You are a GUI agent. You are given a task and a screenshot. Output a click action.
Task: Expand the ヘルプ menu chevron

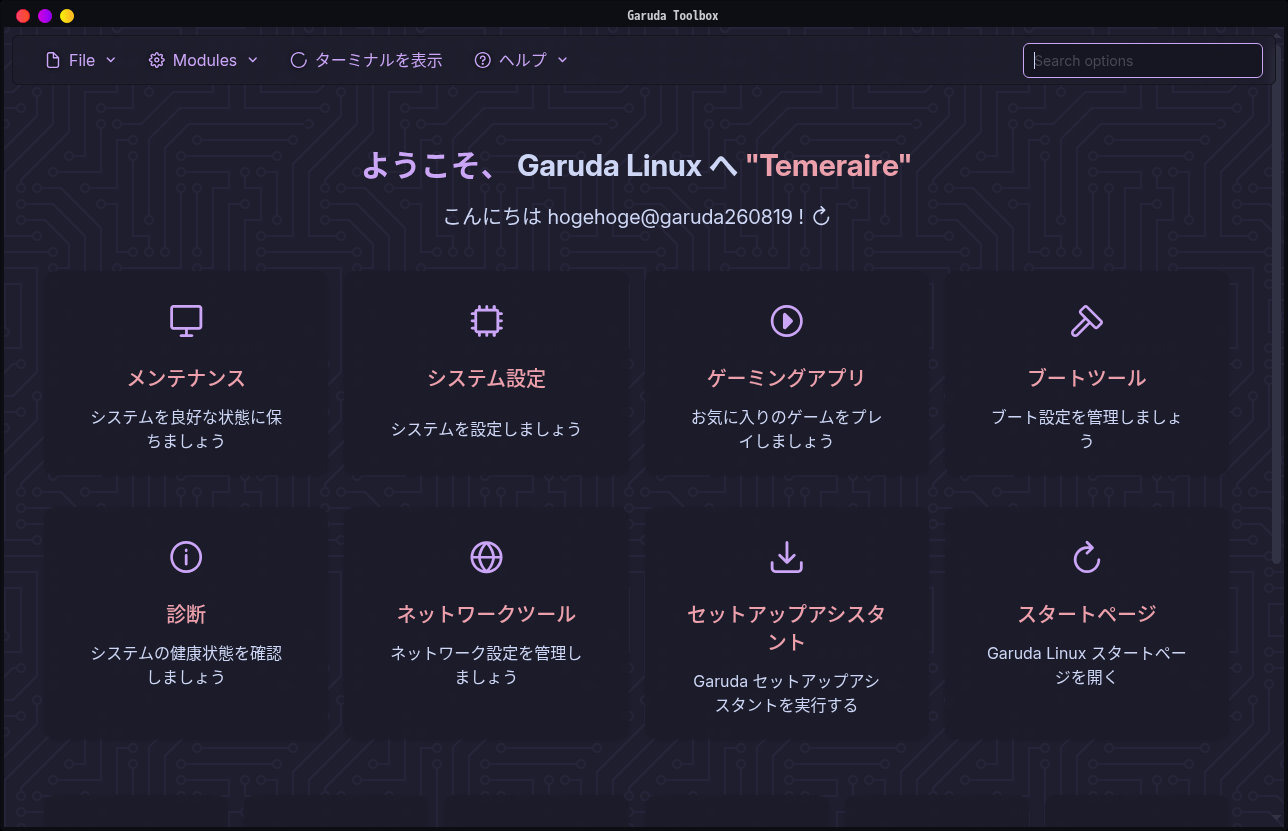click(562, 60)
